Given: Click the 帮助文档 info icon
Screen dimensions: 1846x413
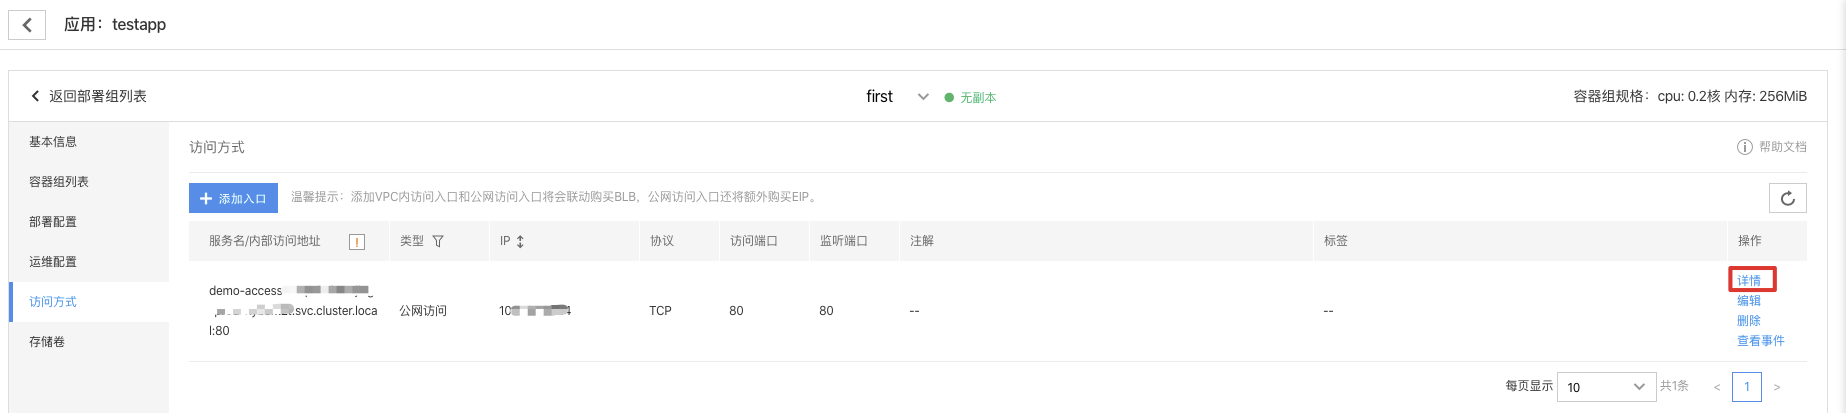Looking at the screenshot, I should (1744, 147).
